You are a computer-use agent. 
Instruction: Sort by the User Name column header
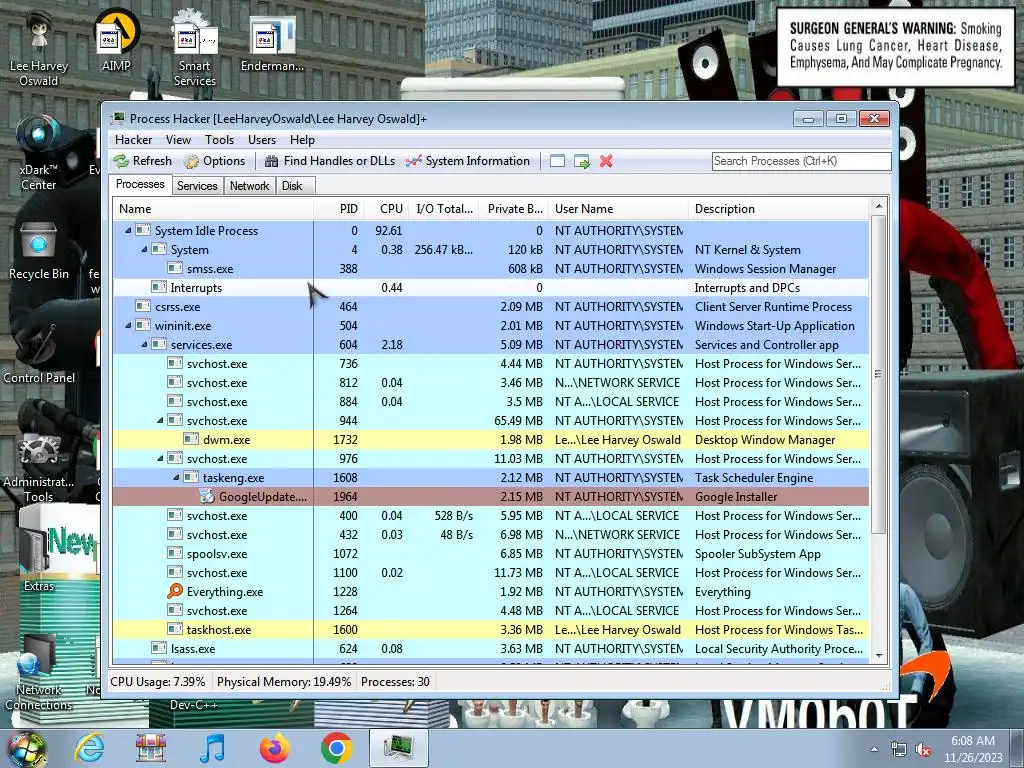(x=618, y=209)
